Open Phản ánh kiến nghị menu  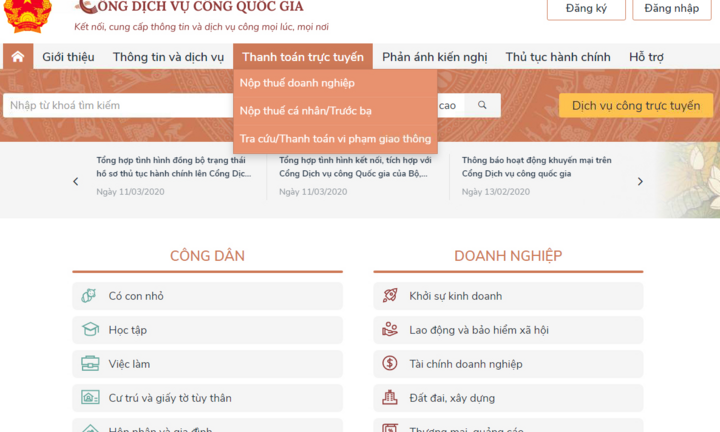434,57
